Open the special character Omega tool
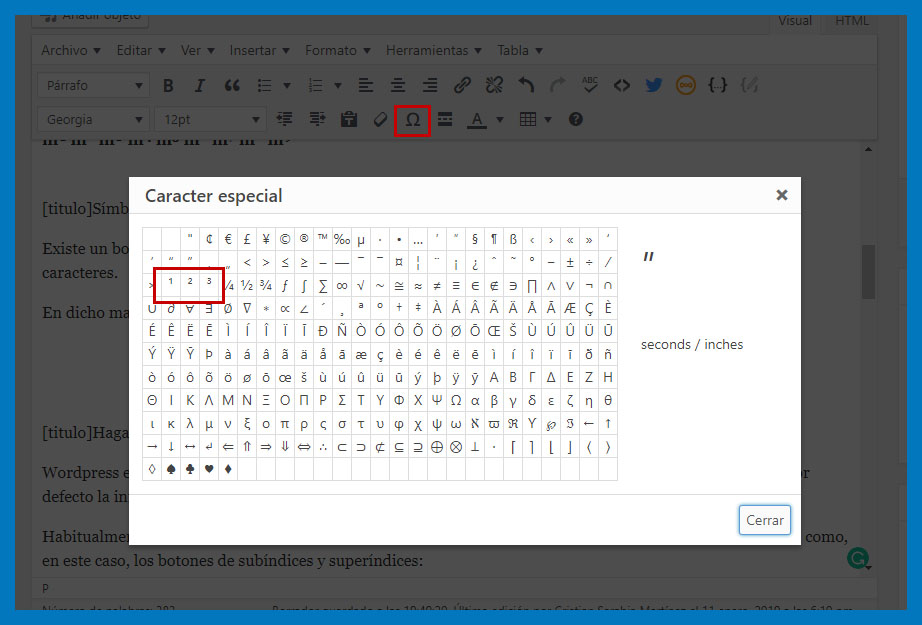This screenshot has height=625, width=922. tap(413, 120)
